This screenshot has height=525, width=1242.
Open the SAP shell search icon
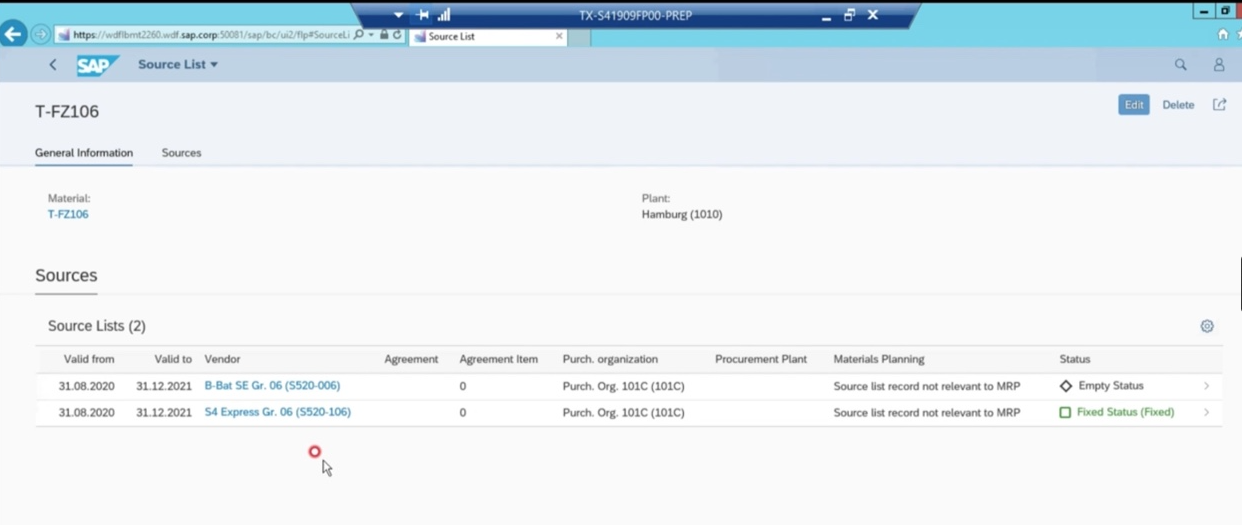[1181, 64]
